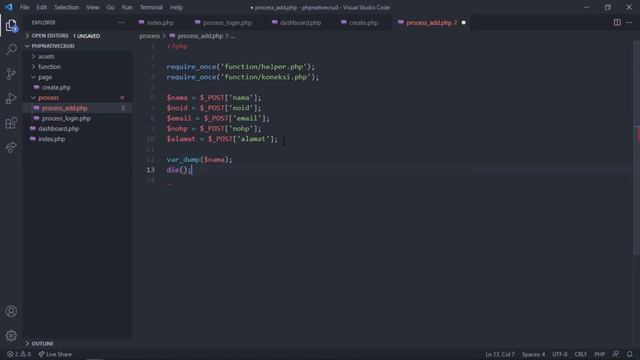Open the View menu

pos(93,7)
